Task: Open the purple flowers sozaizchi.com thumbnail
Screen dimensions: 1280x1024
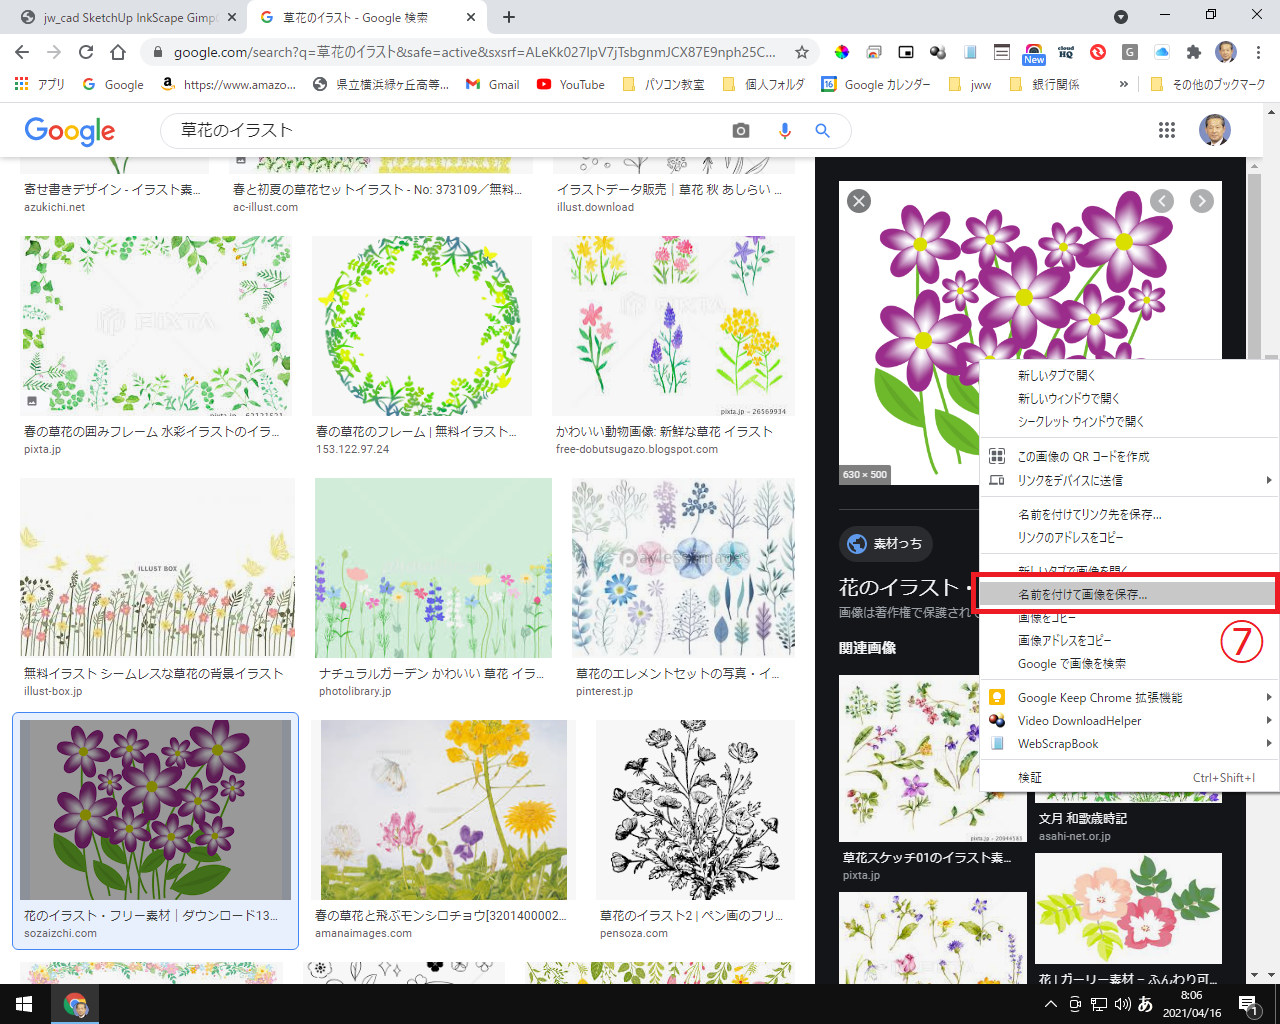Action: (x=156, y=810)
